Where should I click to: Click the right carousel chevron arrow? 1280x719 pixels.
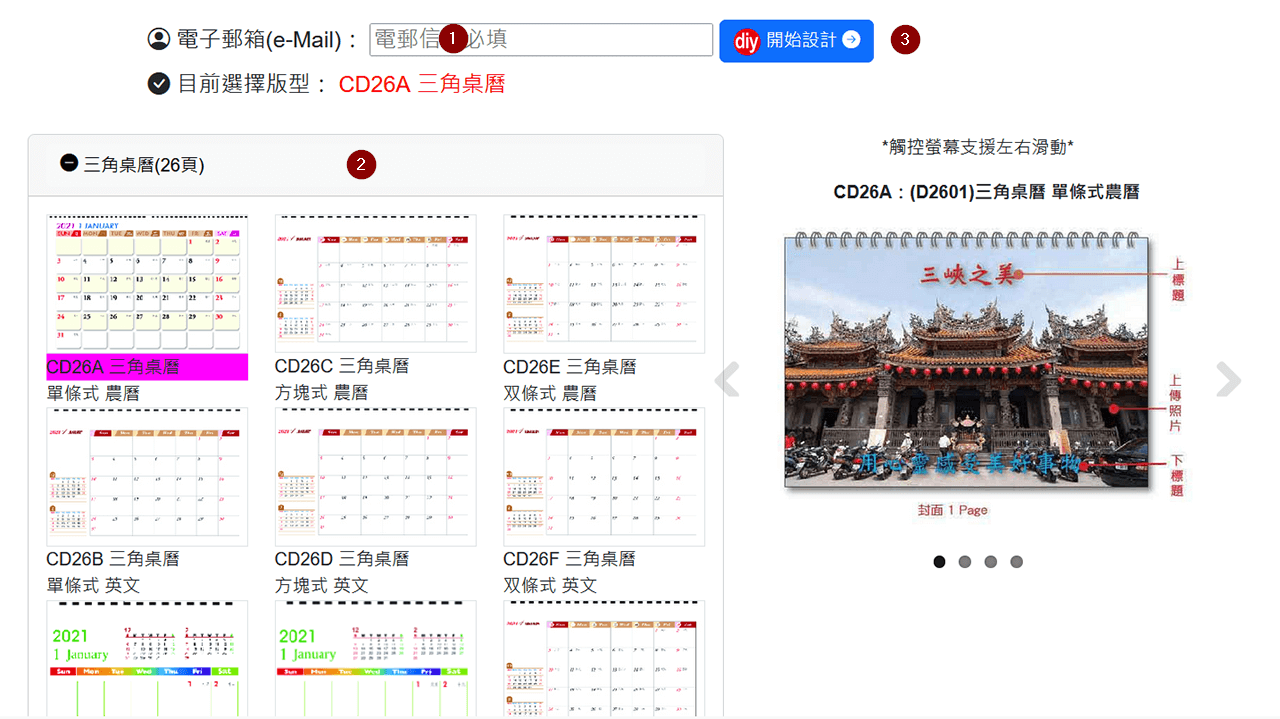[1227, 380]
